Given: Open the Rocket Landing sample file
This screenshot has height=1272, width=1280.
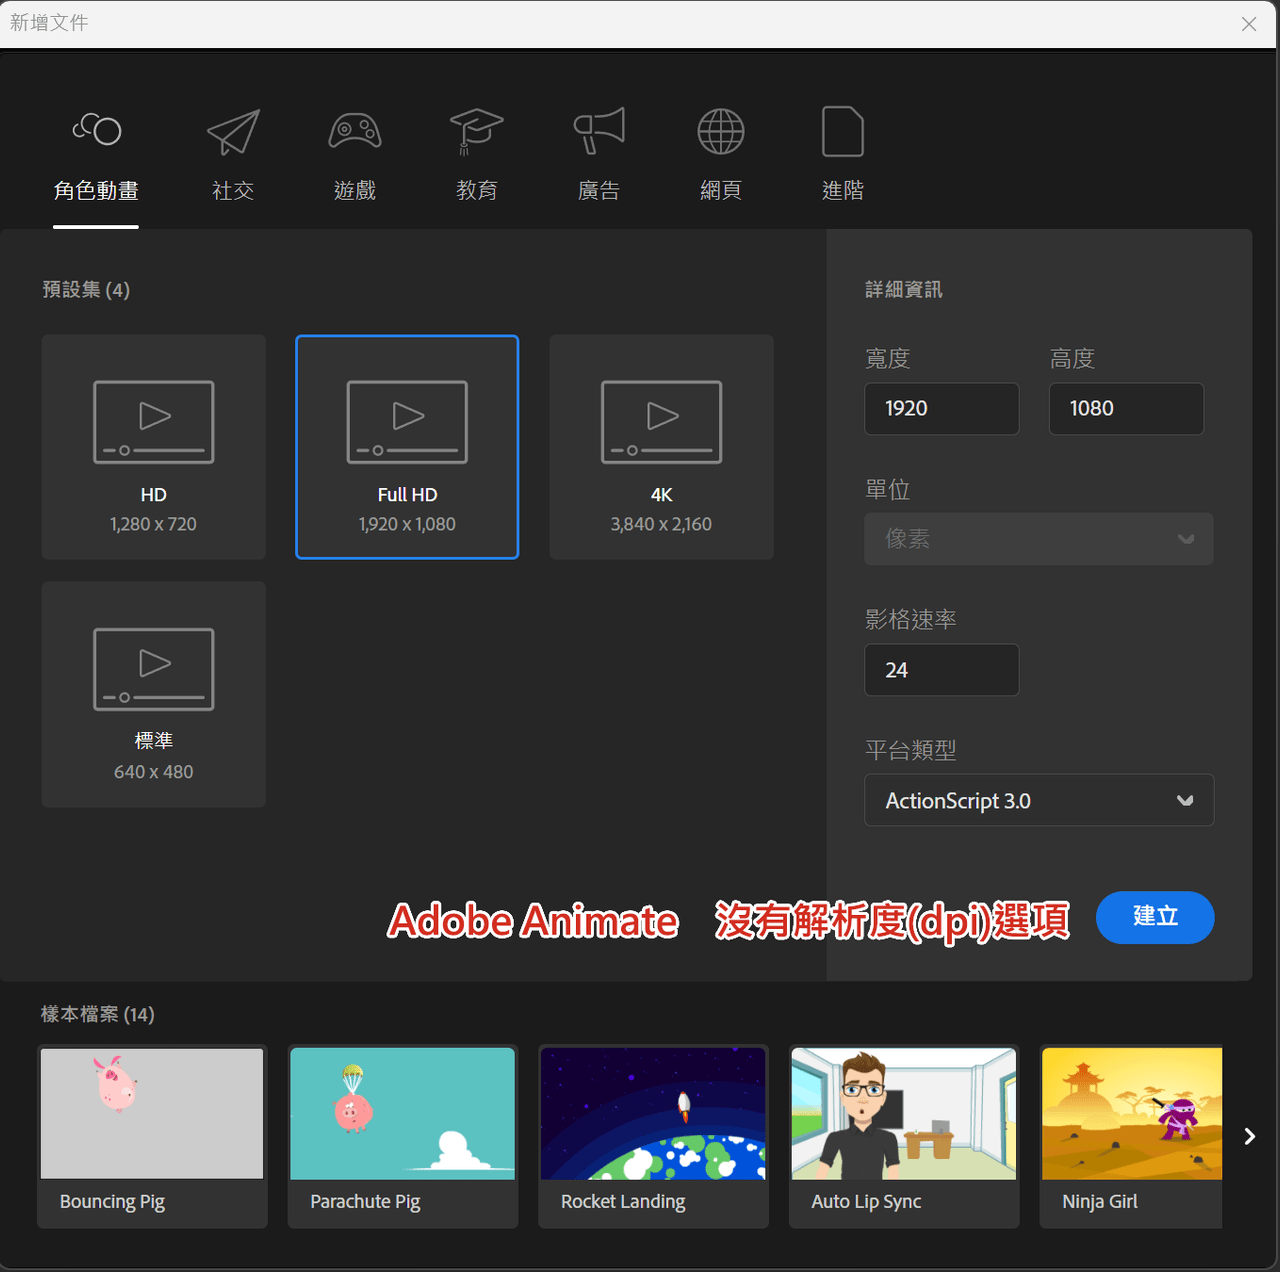Looking at the screenshot, I should point(654,1136).
